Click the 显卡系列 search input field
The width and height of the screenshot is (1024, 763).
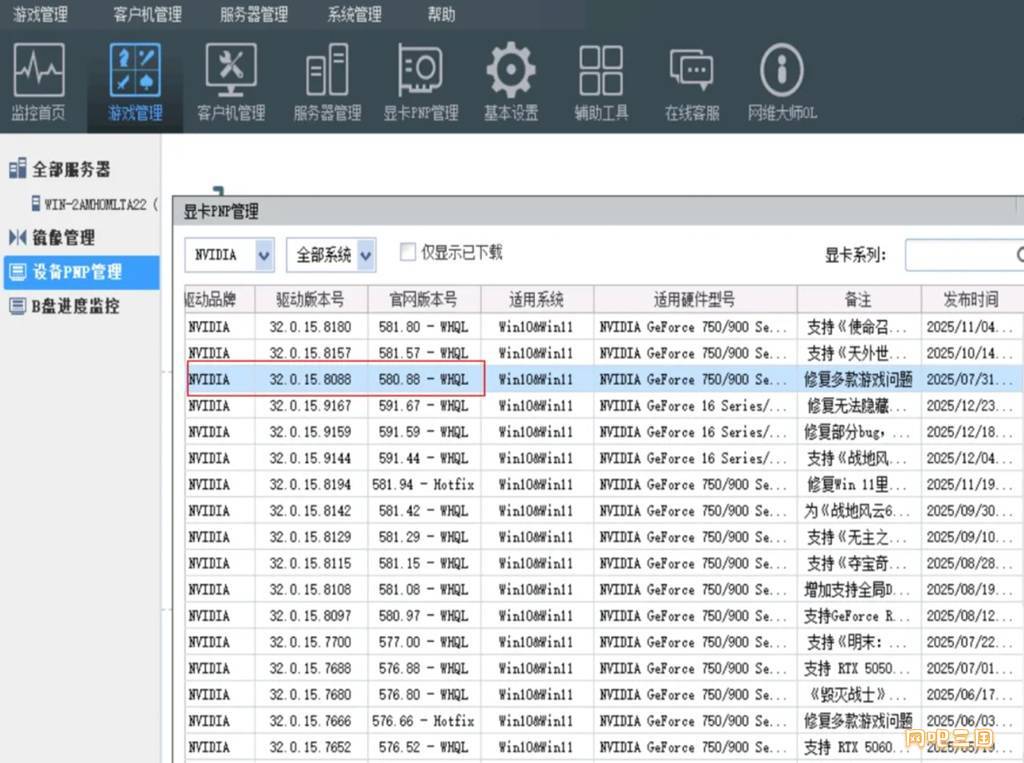(960, 255)
